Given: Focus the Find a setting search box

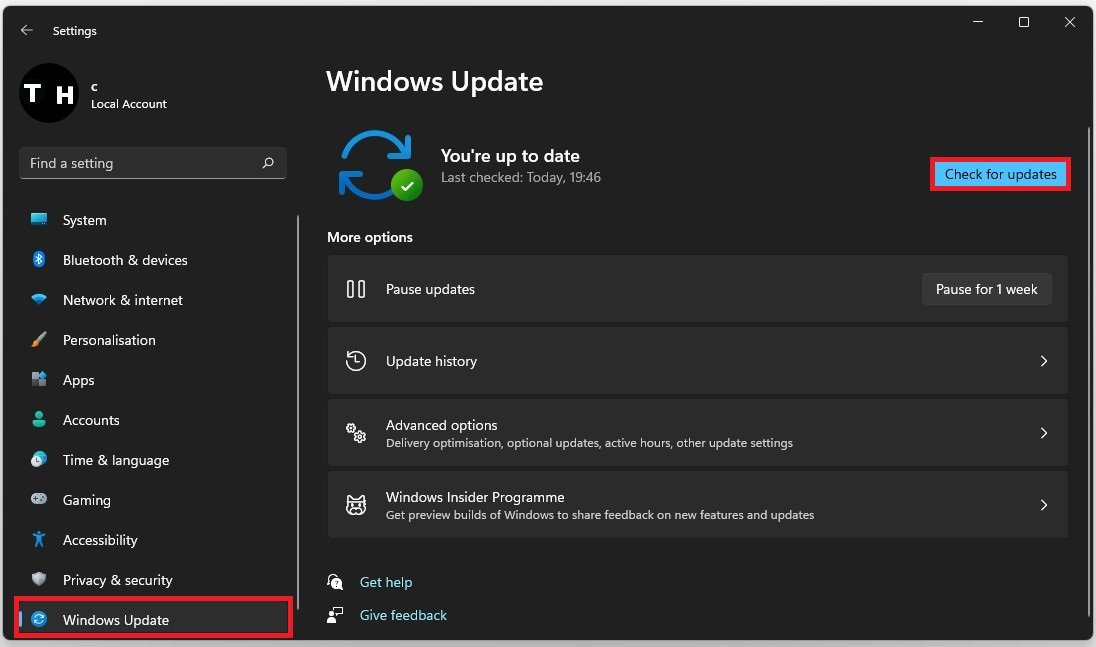Looking at the screenshot, I should point(140,163).
